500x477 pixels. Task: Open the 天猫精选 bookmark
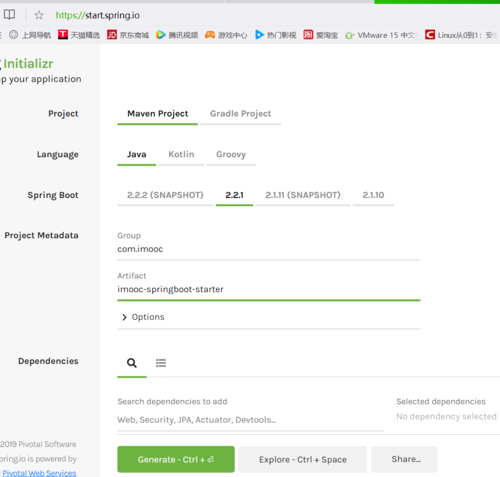coord(79,35)
